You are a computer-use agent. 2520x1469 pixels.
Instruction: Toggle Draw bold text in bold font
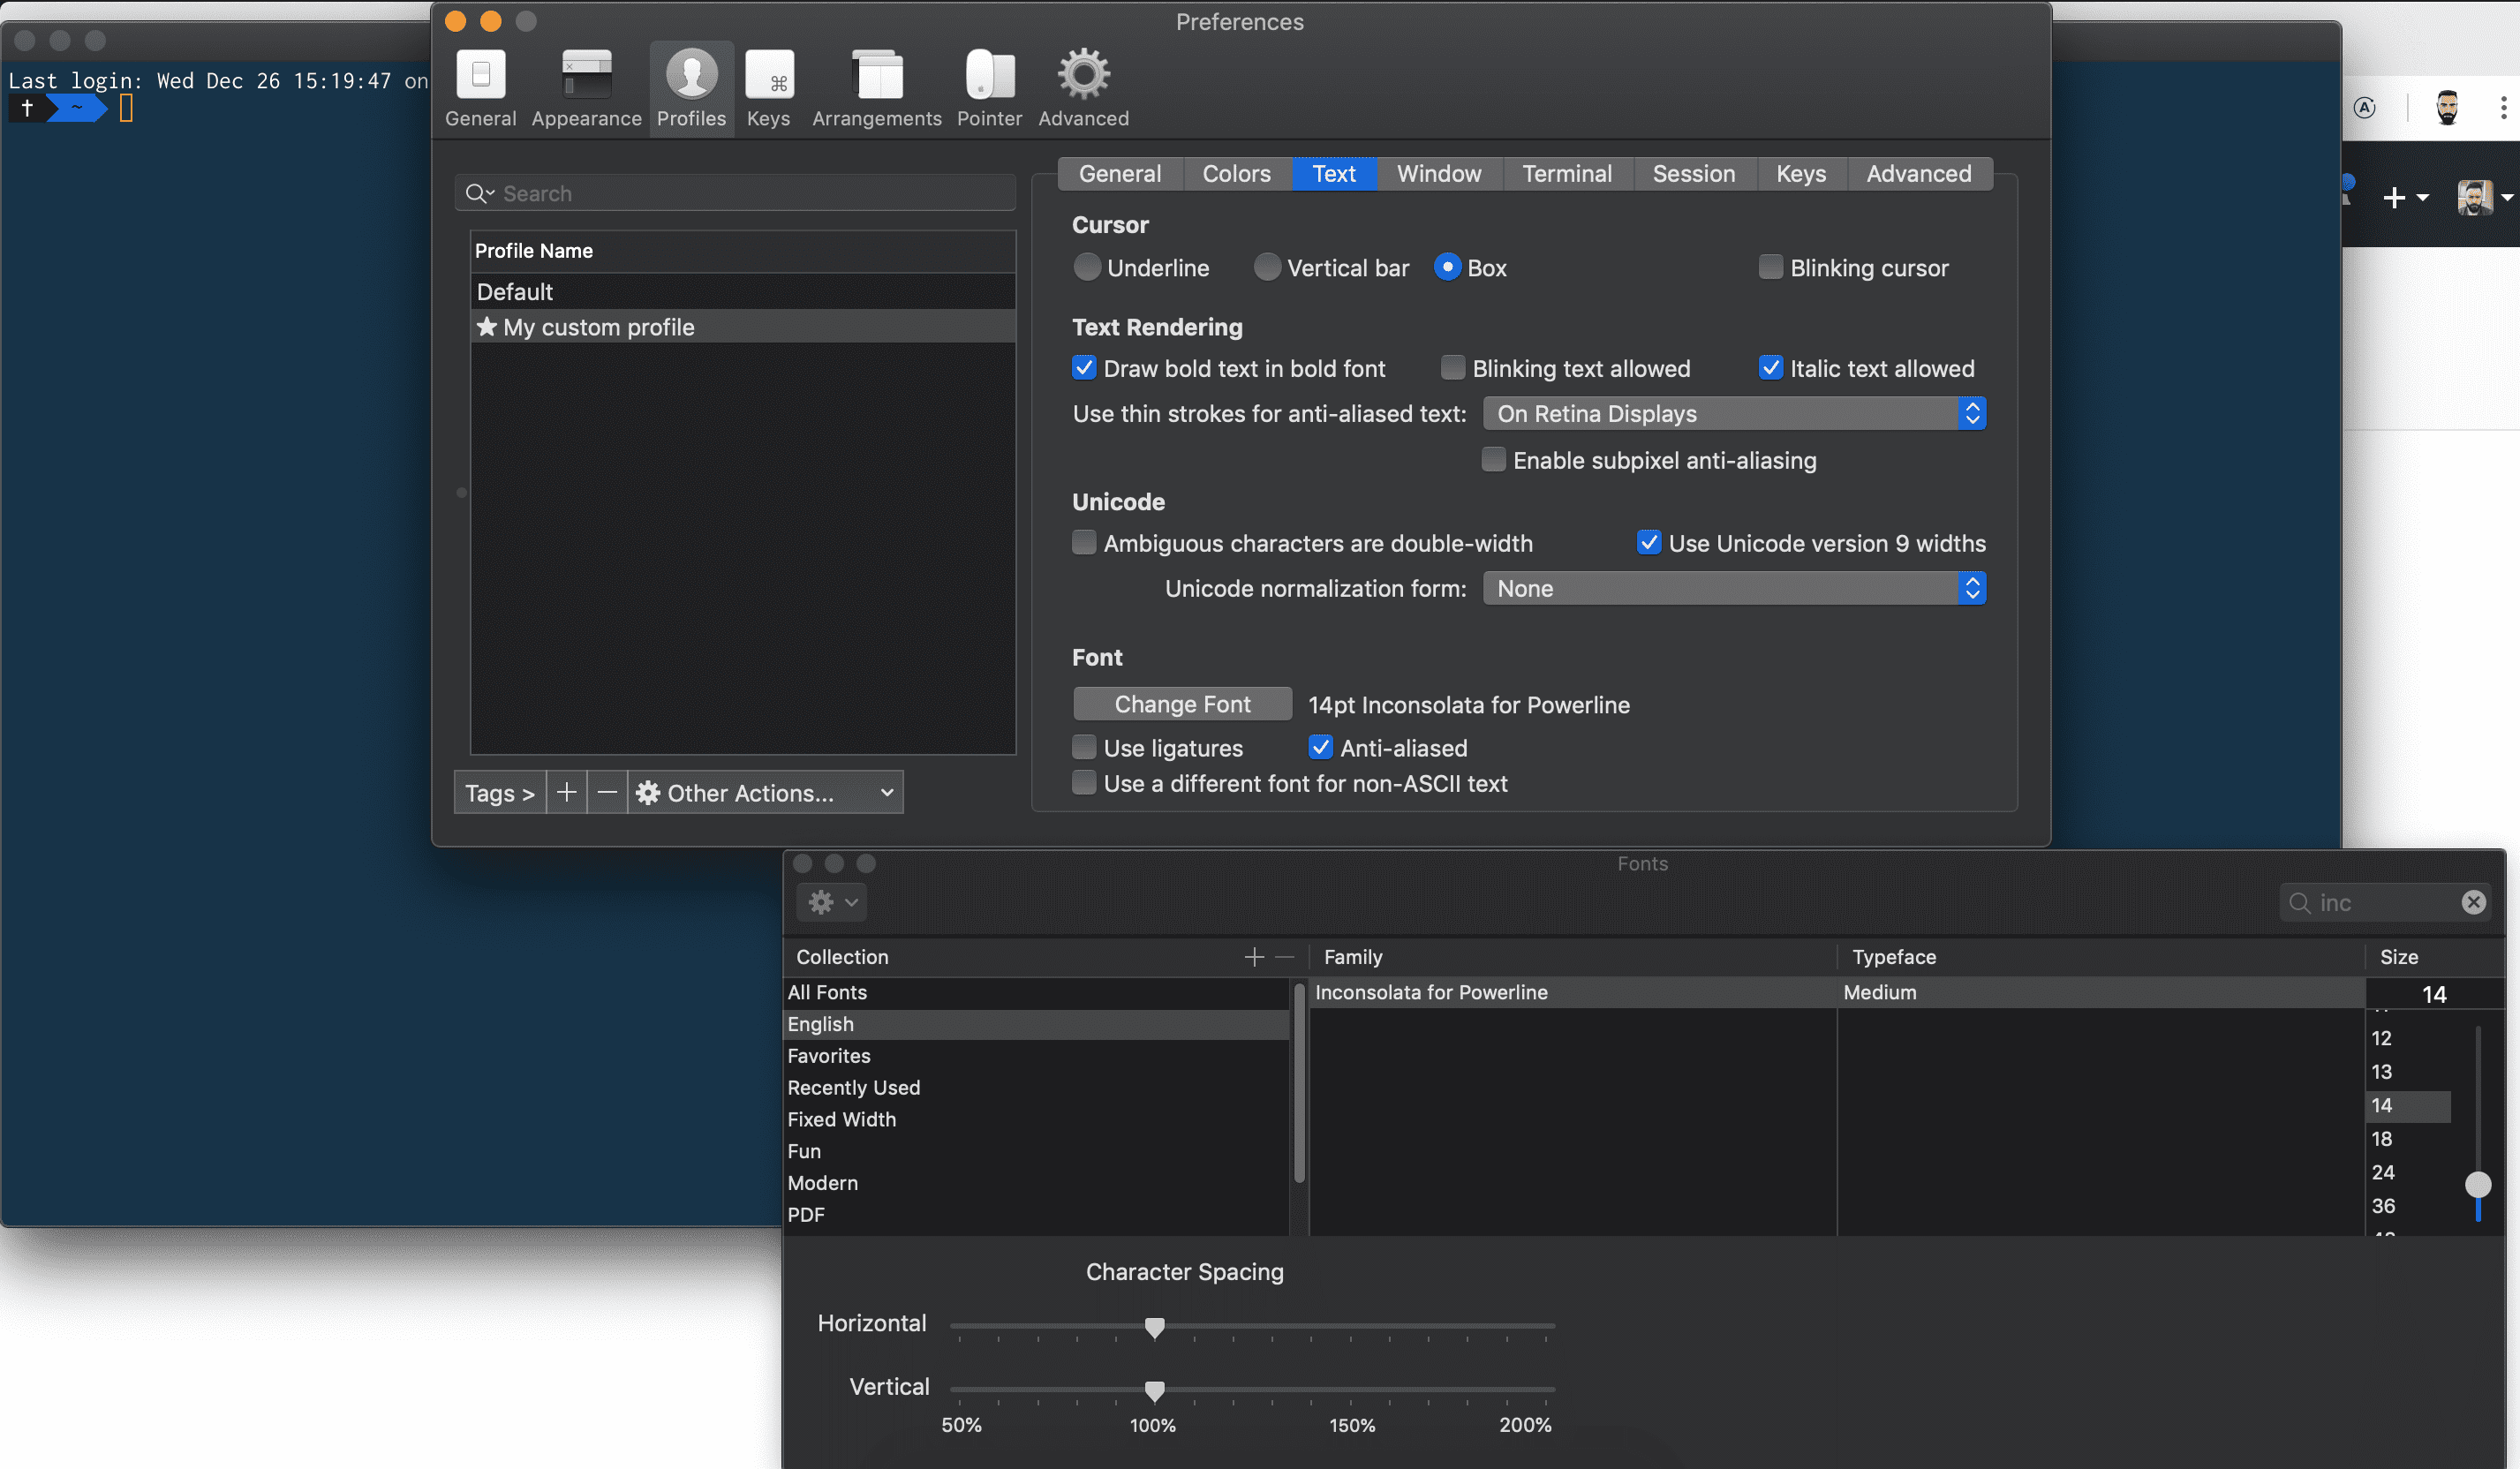(1084, 368)
